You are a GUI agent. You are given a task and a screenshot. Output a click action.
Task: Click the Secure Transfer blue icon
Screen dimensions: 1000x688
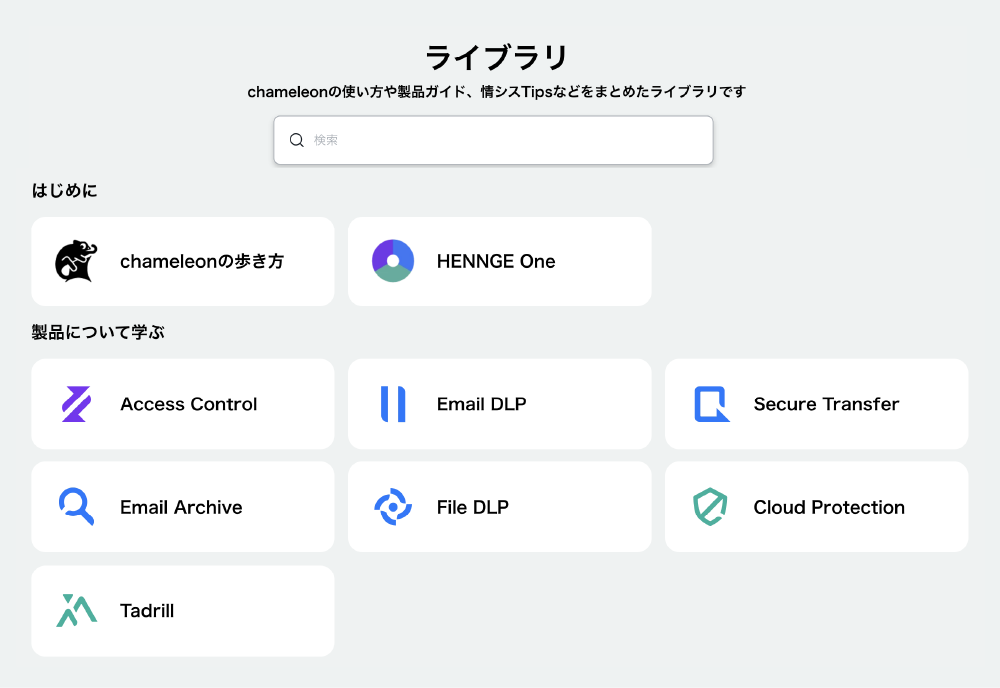tap(711, 404)
